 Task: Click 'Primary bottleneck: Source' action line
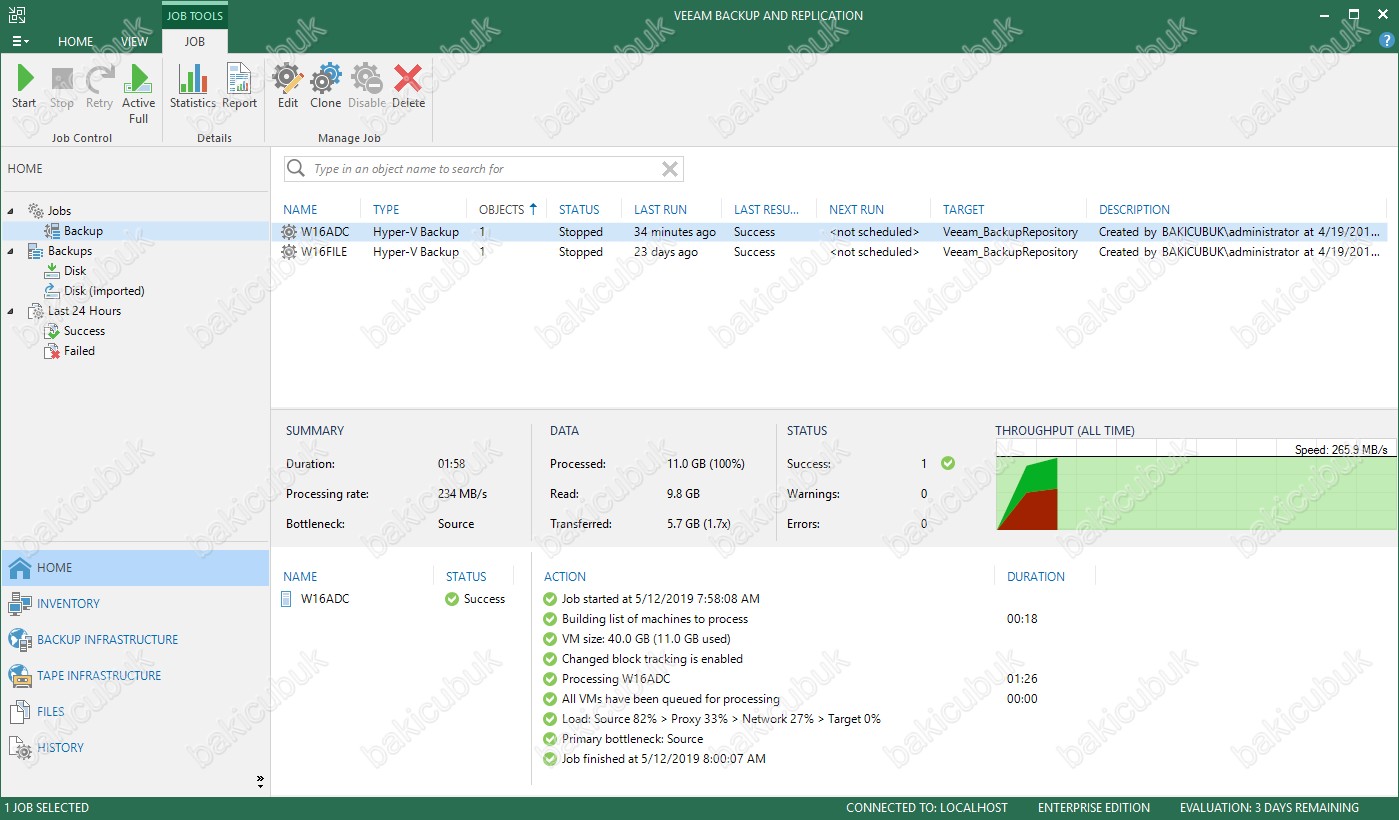(x=632, y=739)
